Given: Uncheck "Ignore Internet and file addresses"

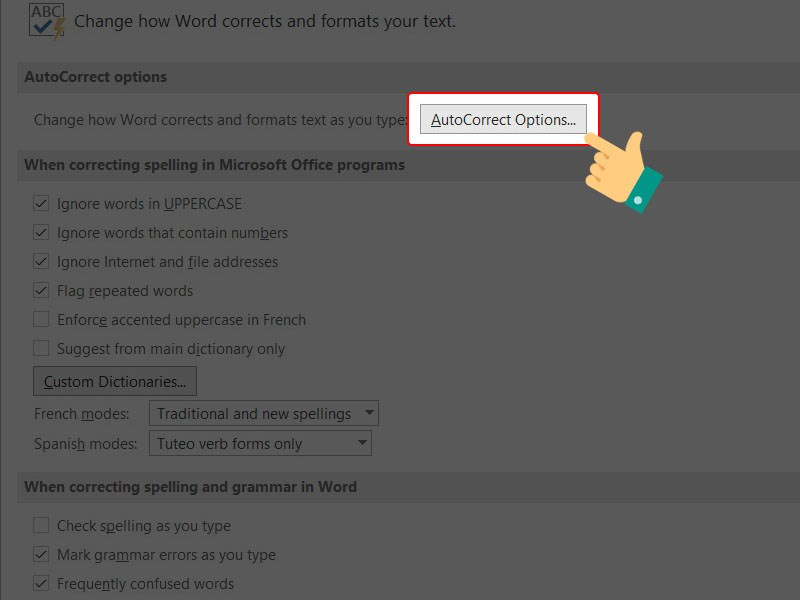Looking at the screenshot, I should coord(41,261).
